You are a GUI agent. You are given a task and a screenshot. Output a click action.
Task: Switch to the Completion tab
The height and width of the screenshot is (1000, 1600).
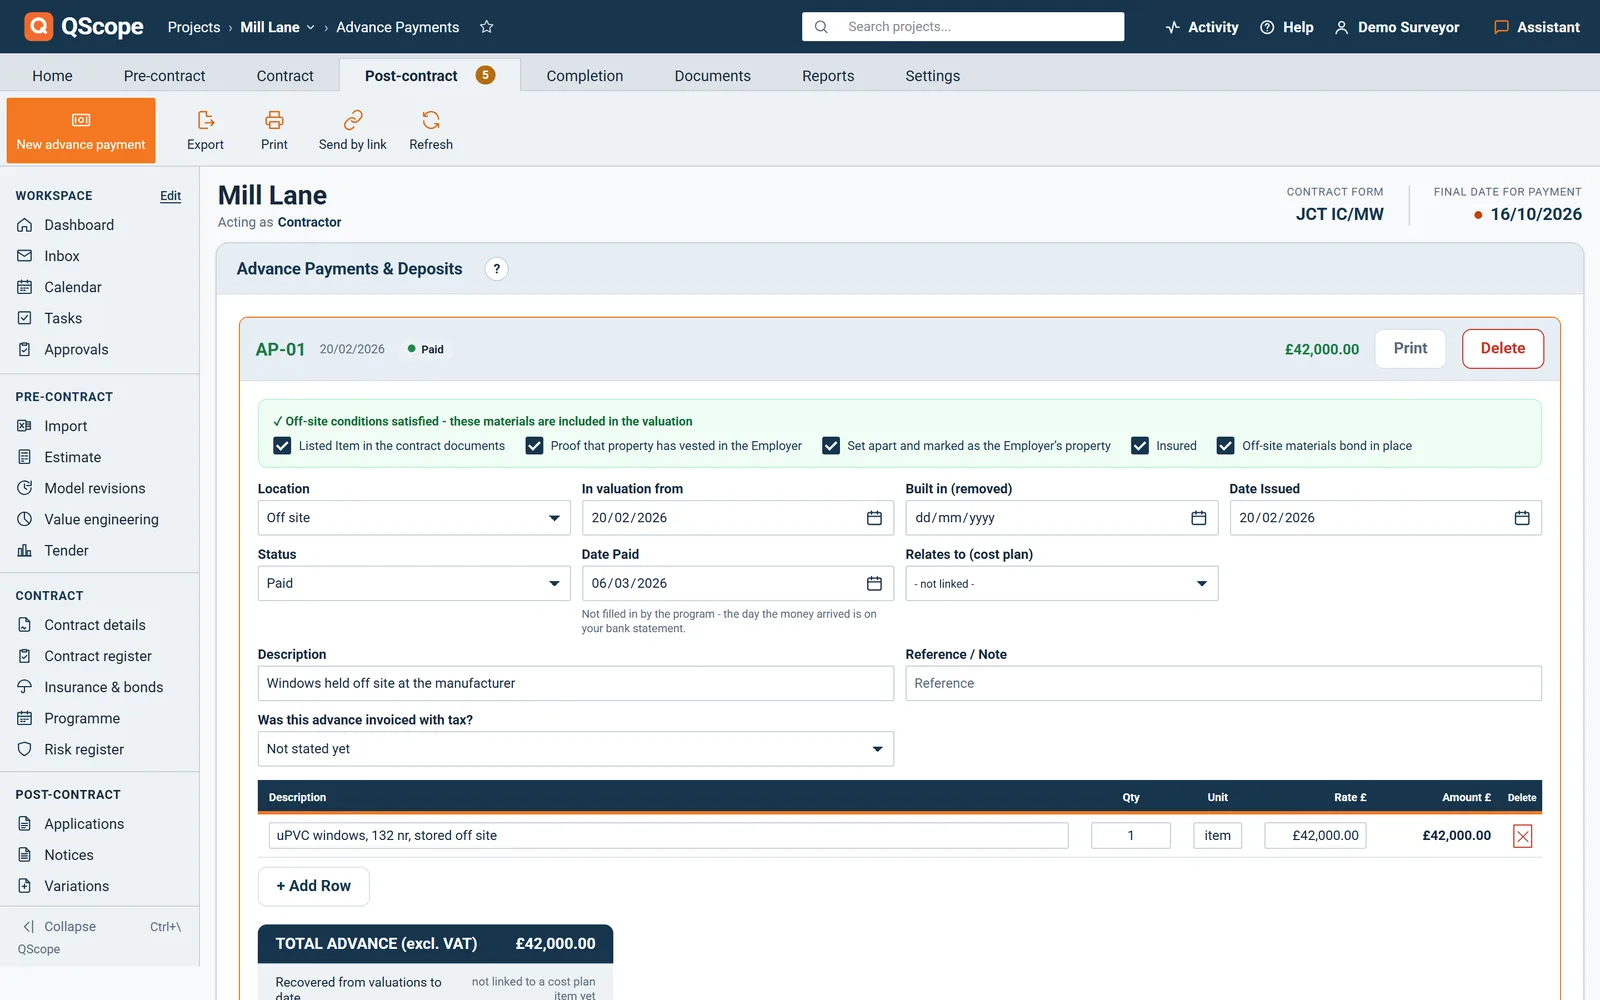[585, 76]
